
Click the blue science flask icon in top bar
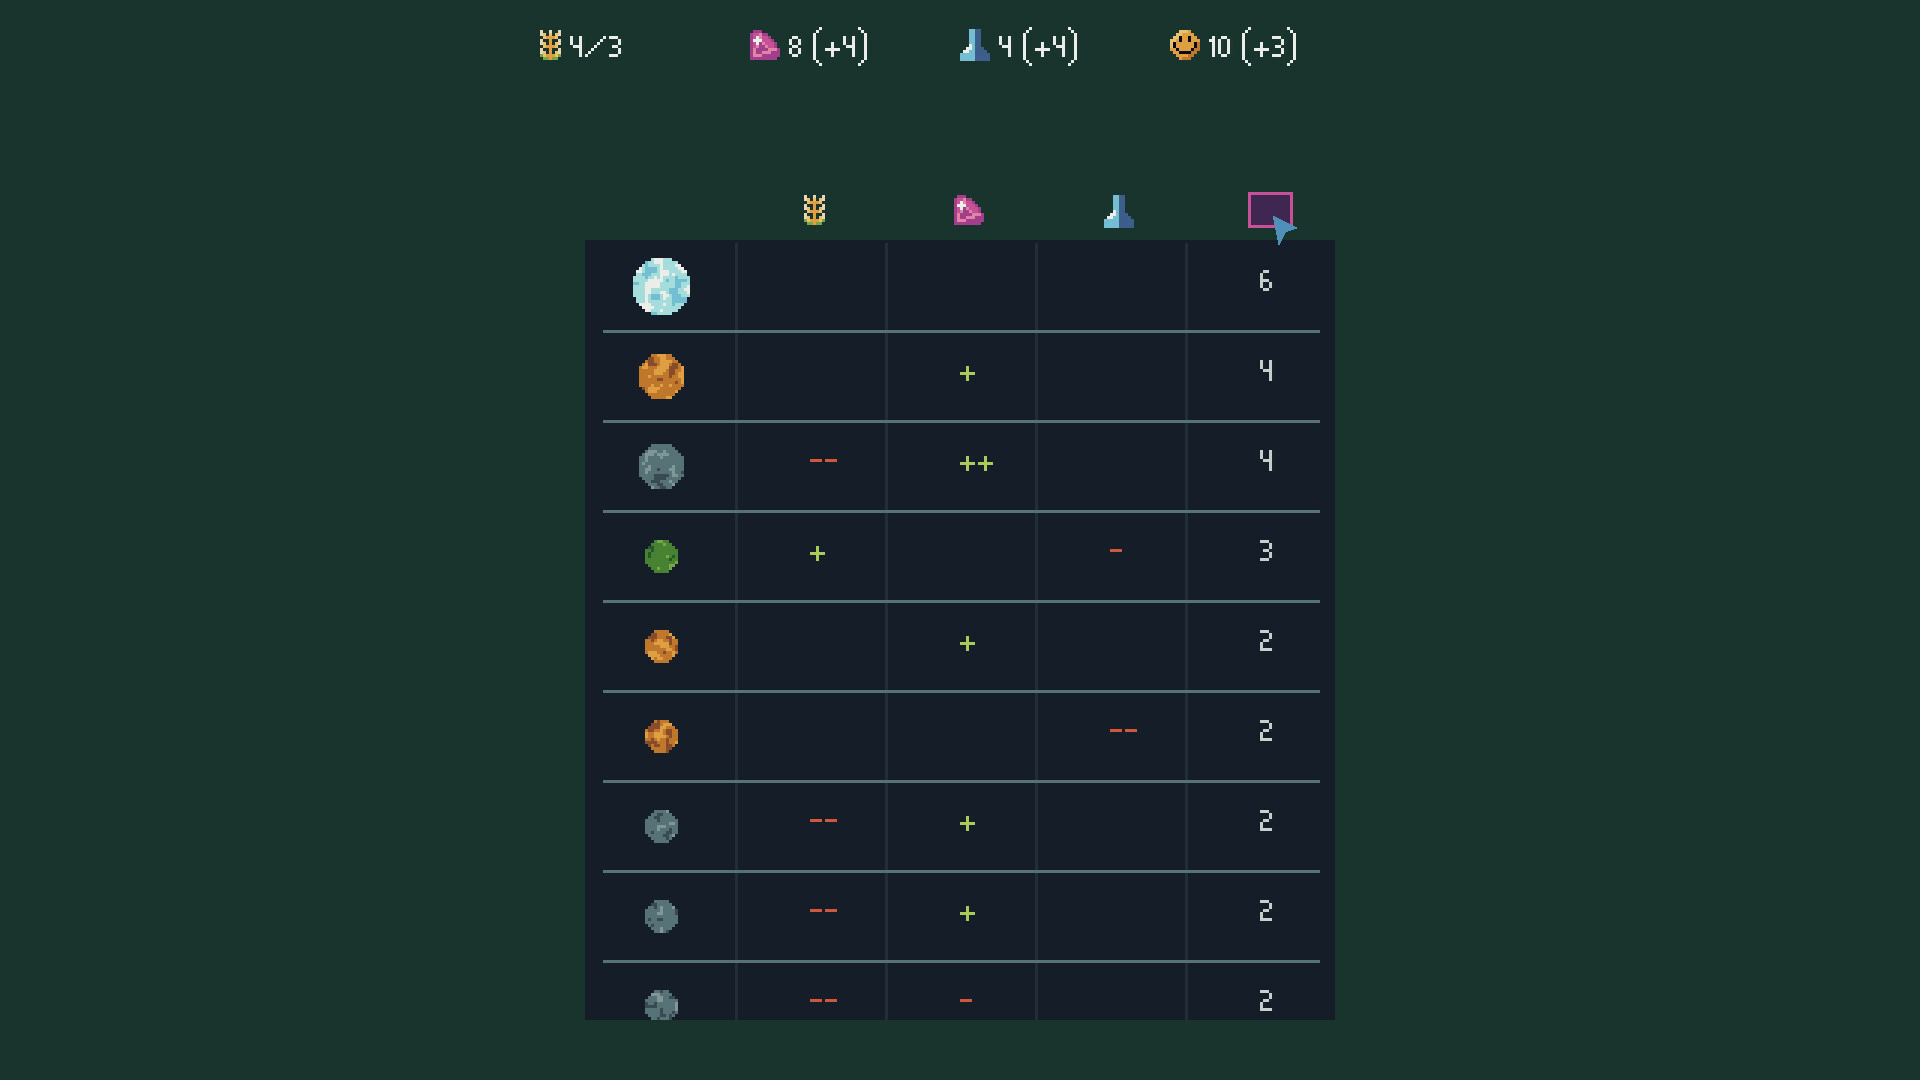coord(974,46)
